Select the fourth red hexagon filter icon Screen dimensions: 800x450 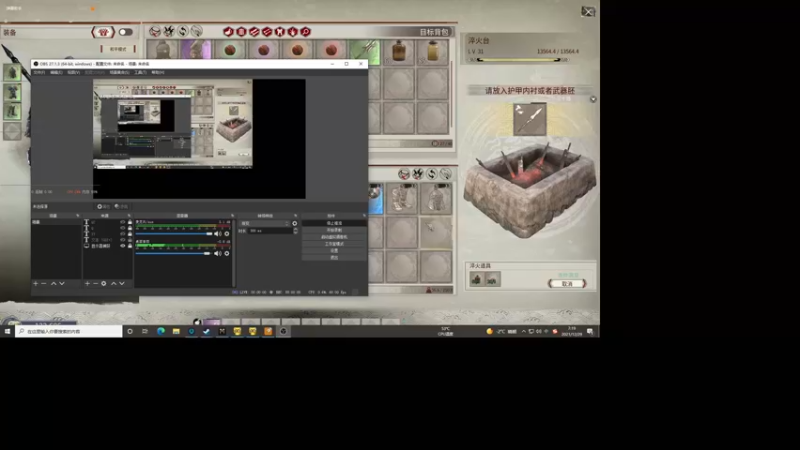[267, 32]
